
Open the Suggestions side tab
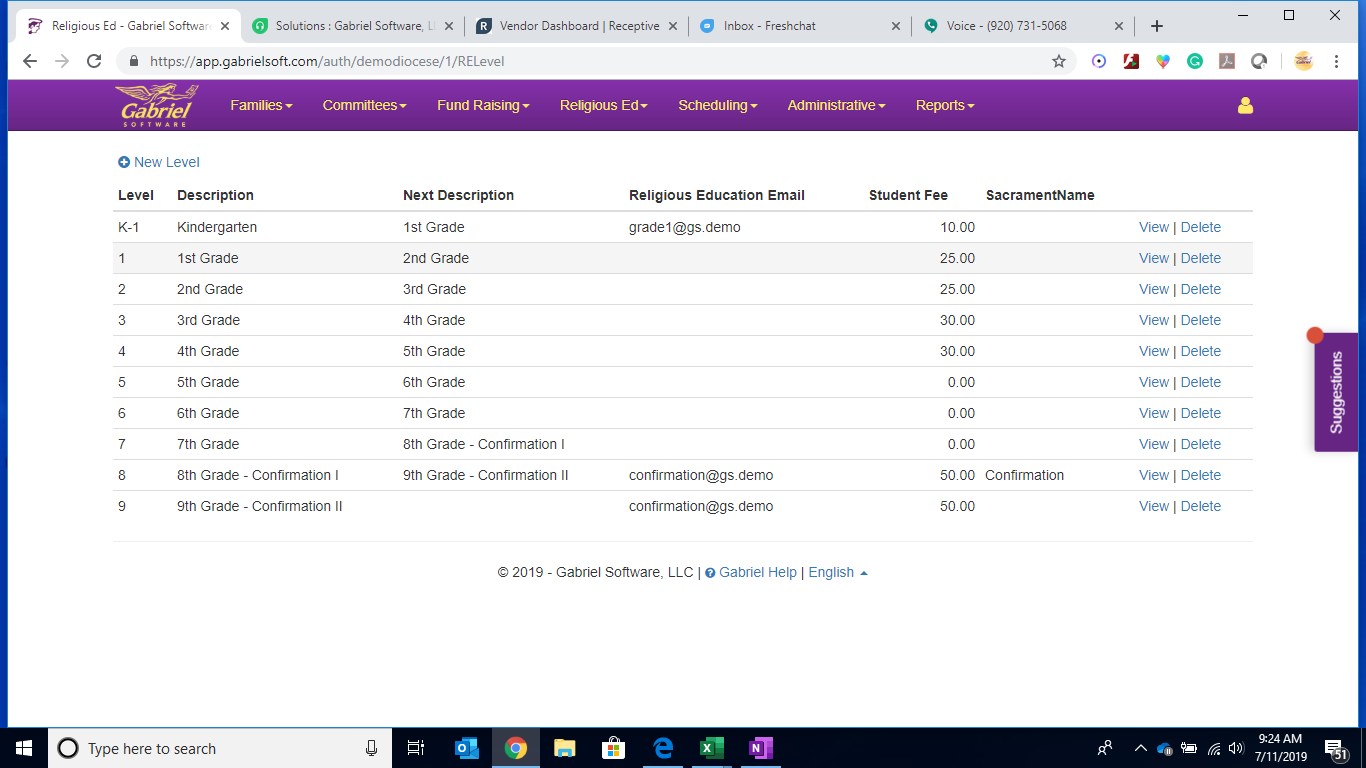click(x=1336, y=392)
